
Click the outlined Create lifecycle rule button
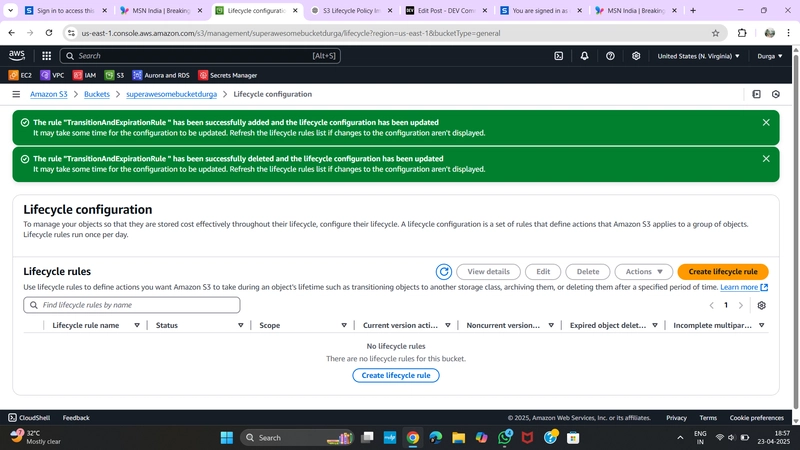pyautogui.click(x=396, y=376)
